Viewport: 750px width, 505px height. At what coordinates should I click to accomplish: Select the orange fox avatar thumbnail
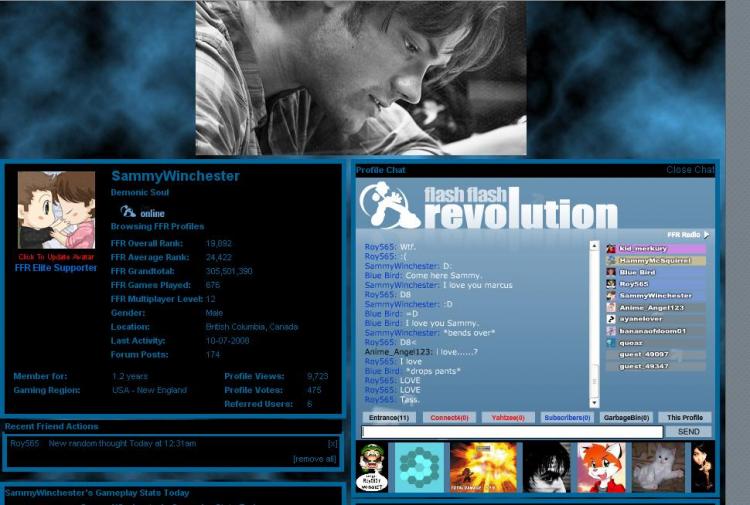tap(601, 467)
